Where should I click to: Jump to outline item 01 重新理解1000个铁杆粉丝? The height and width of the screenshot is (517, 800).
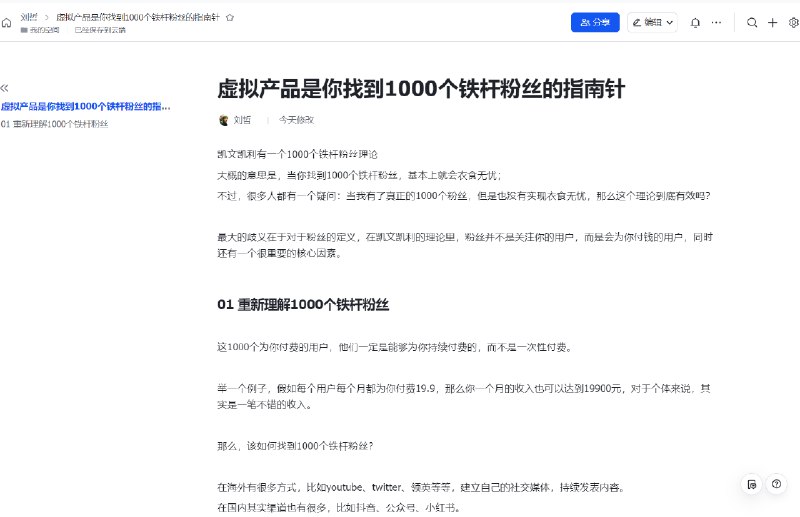tap(55, 124)
